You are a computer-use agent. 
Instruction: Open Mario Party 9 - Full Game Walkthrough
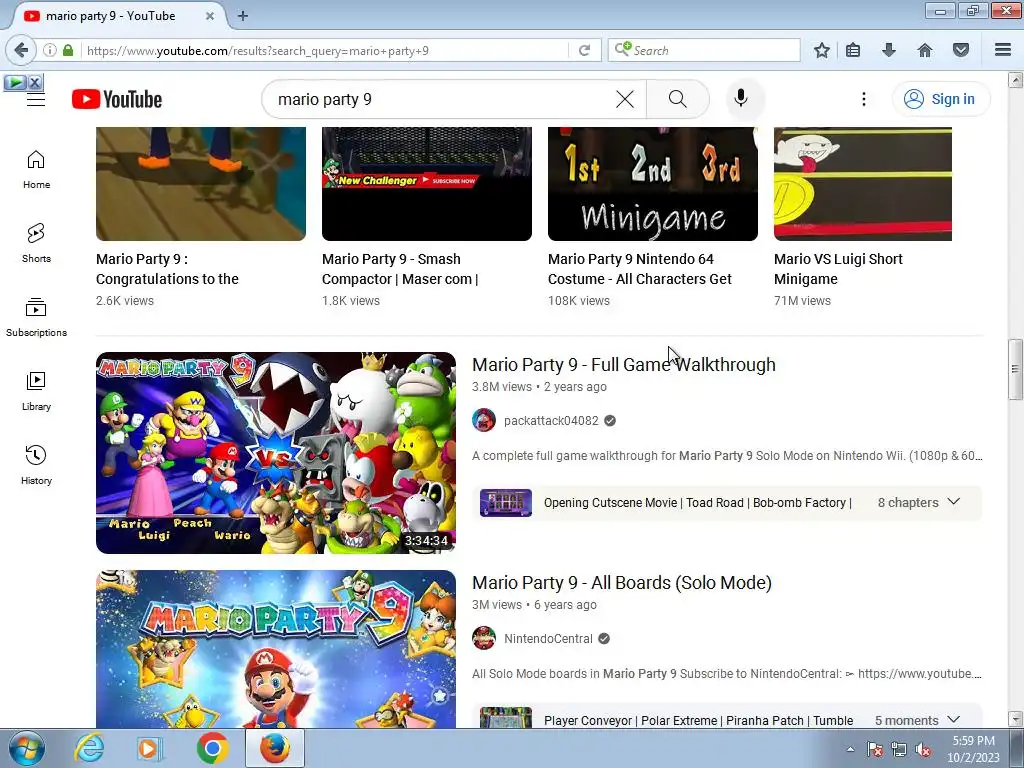coord(624,364)
